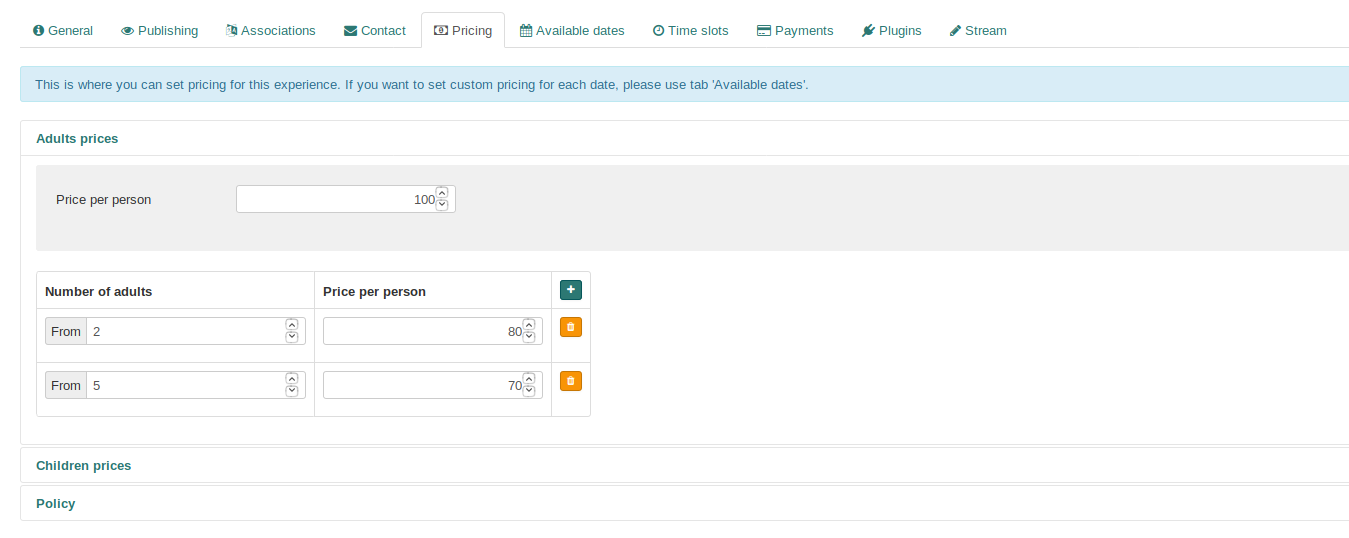Open the Plugins tab
Screen dimensions: 1349x538
pos(891,31)
